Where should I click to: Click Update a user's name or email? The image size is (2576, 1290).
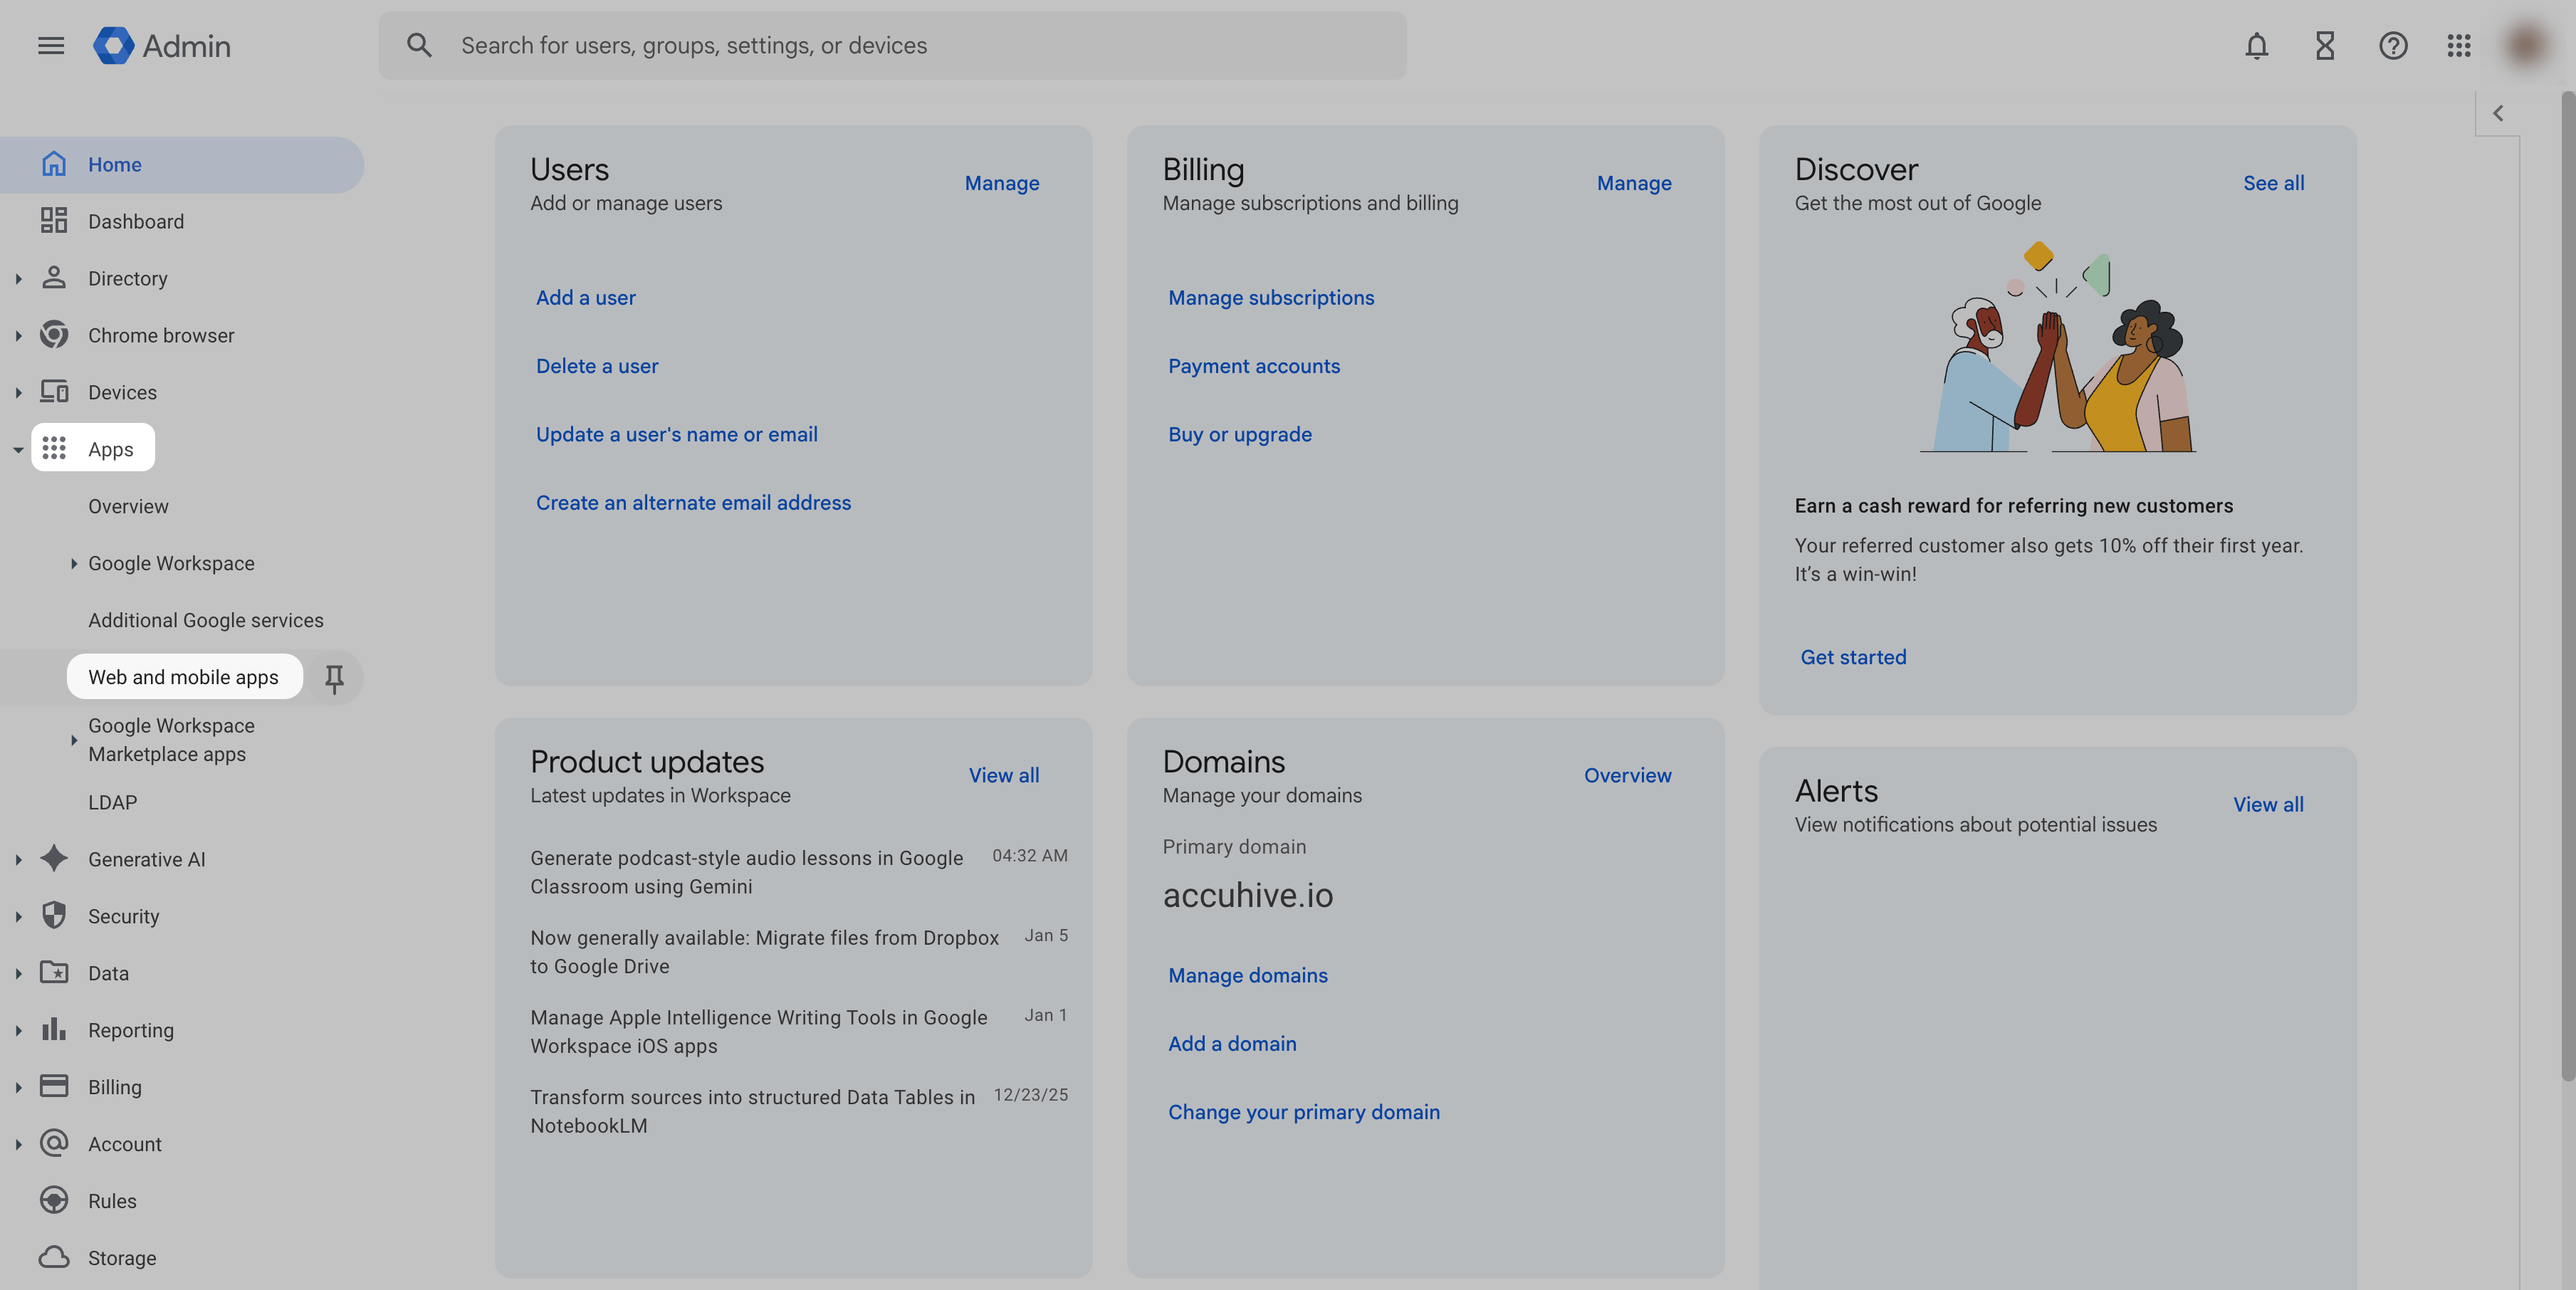[x=677, y=434]
